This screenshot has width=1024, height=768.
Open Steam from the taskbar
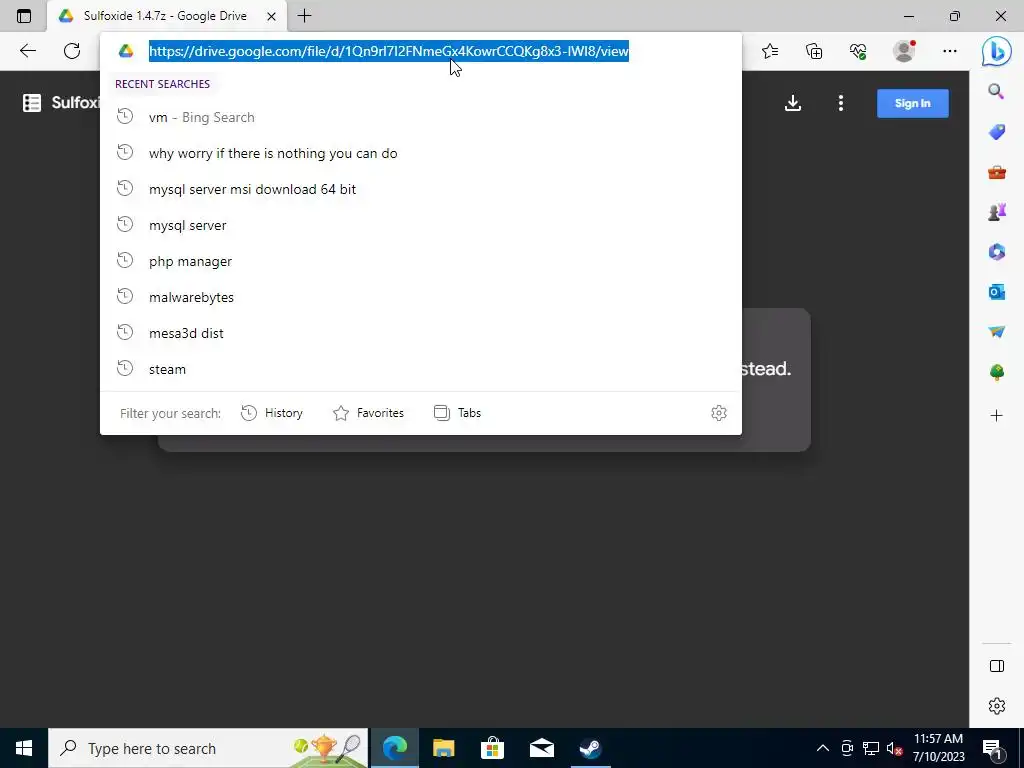point(590,748)
